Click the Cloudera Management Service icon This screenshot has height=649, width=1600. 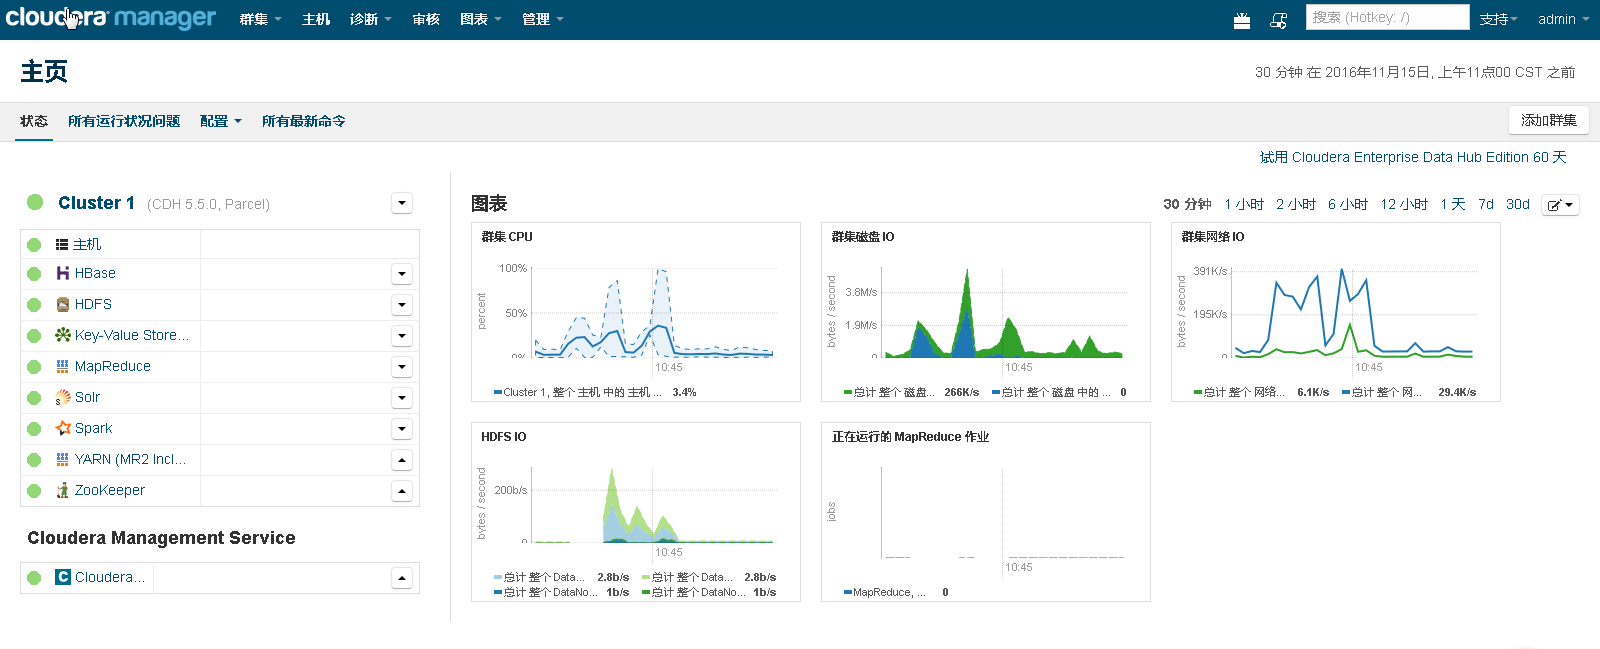tap(63, 577)
